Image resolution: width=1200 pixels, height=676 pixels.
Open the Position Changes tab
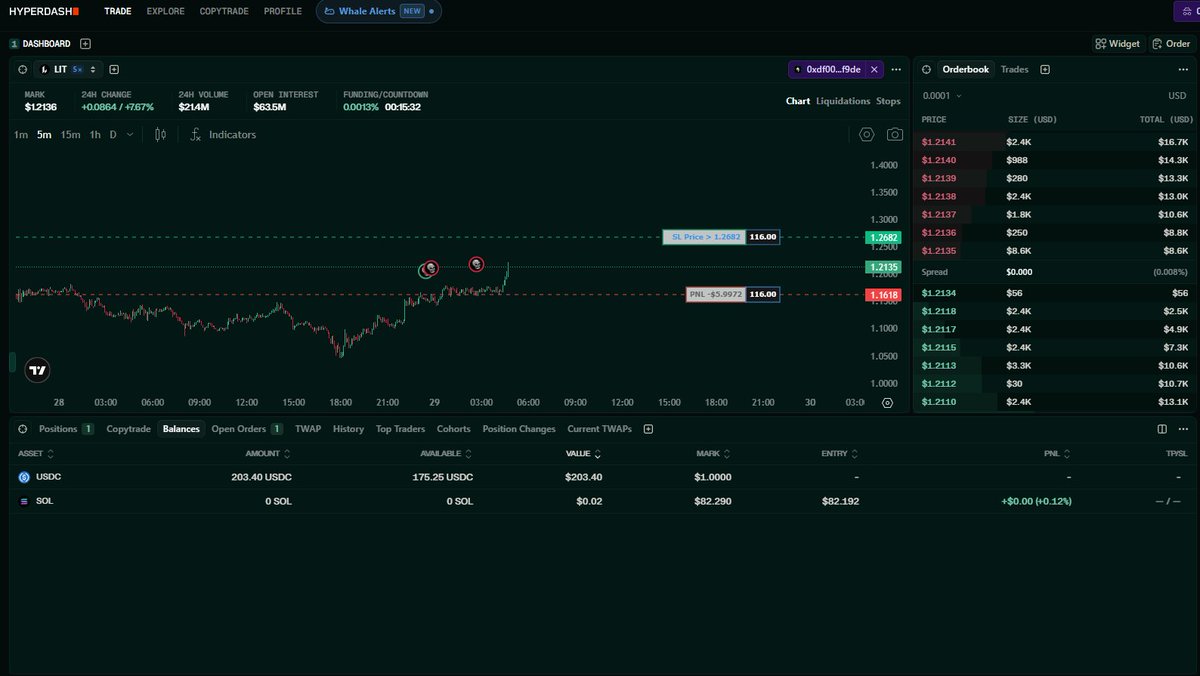click(519, 429)
